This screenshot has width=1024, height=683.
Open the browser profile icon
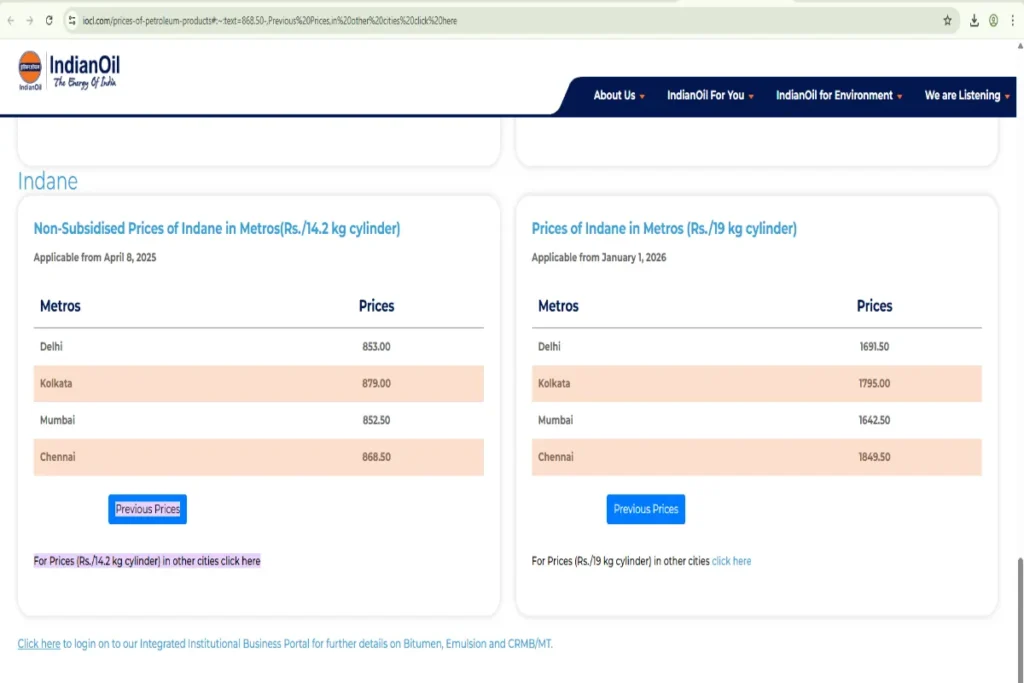(993, 20)
